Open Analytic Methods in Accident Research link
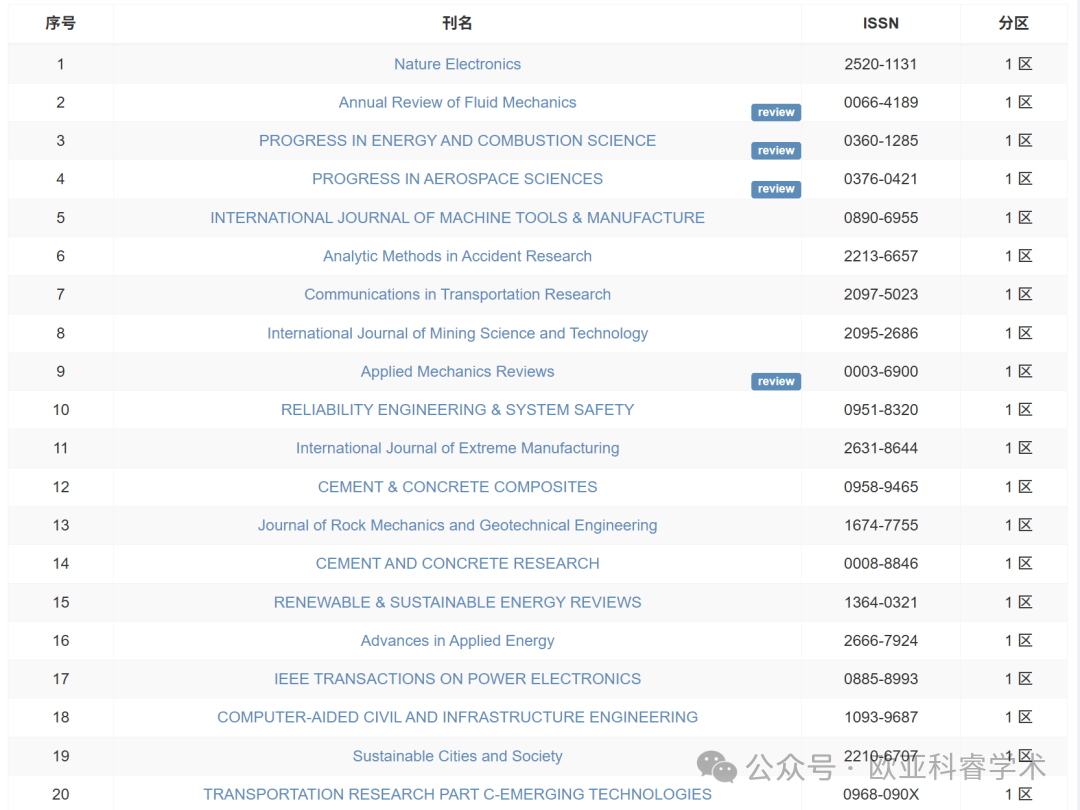 pos(457,256)
